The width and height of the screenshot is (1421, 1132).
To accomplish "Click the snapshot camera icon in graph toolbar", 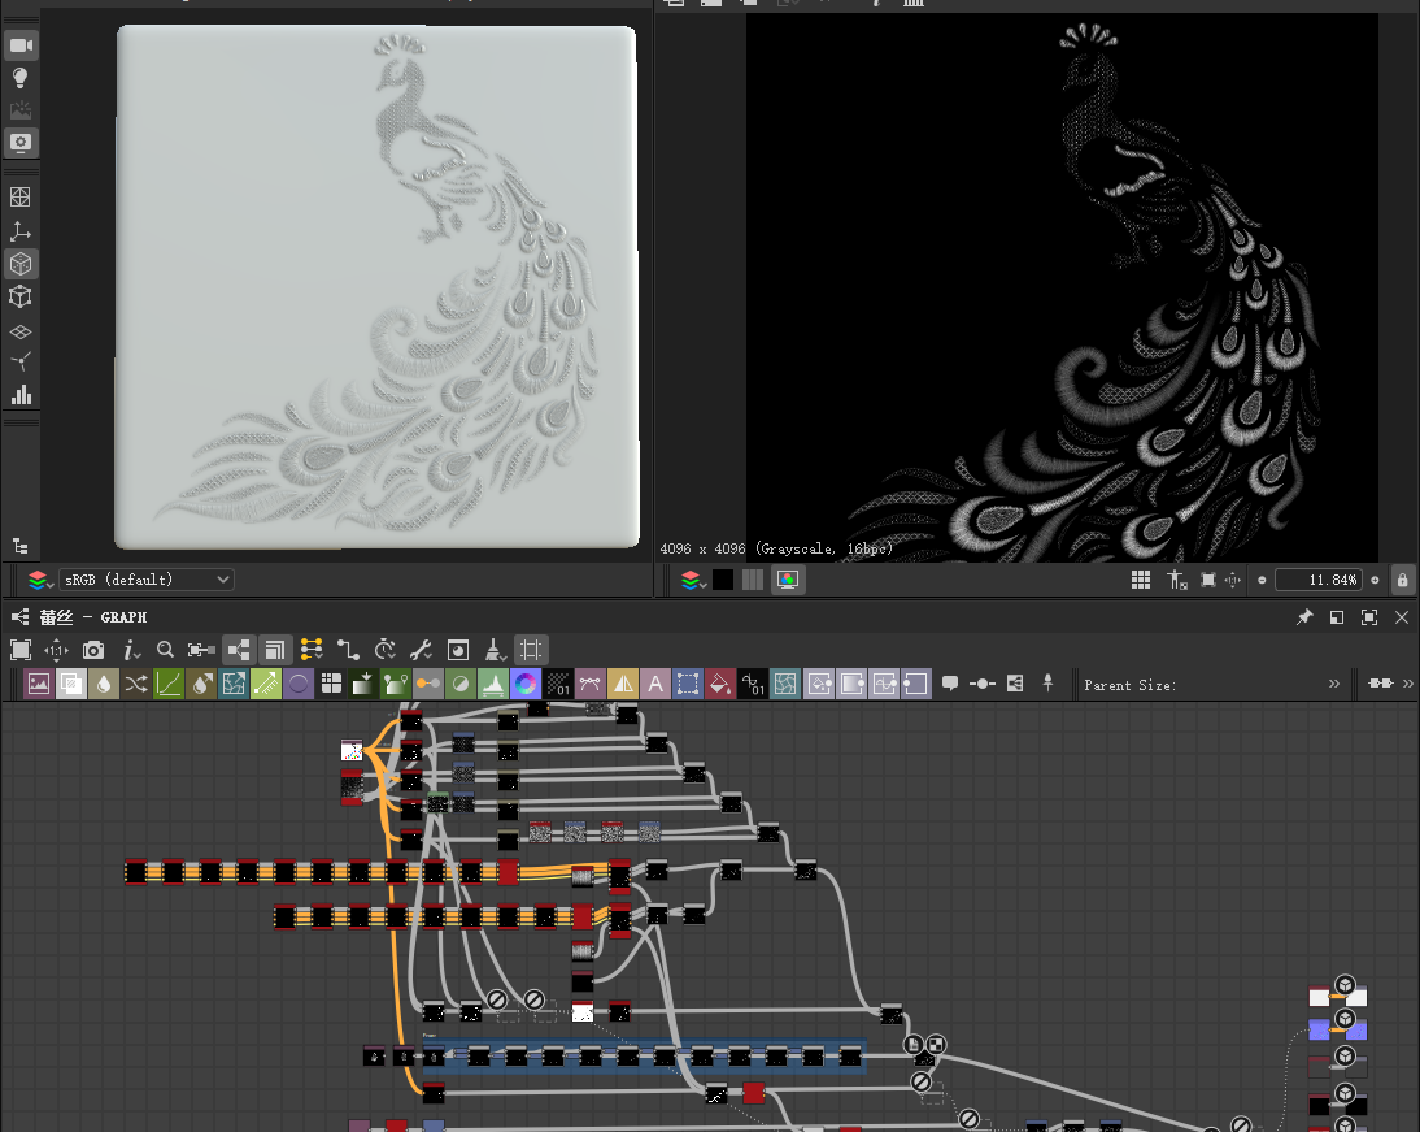I will click(x=93, y=650).
